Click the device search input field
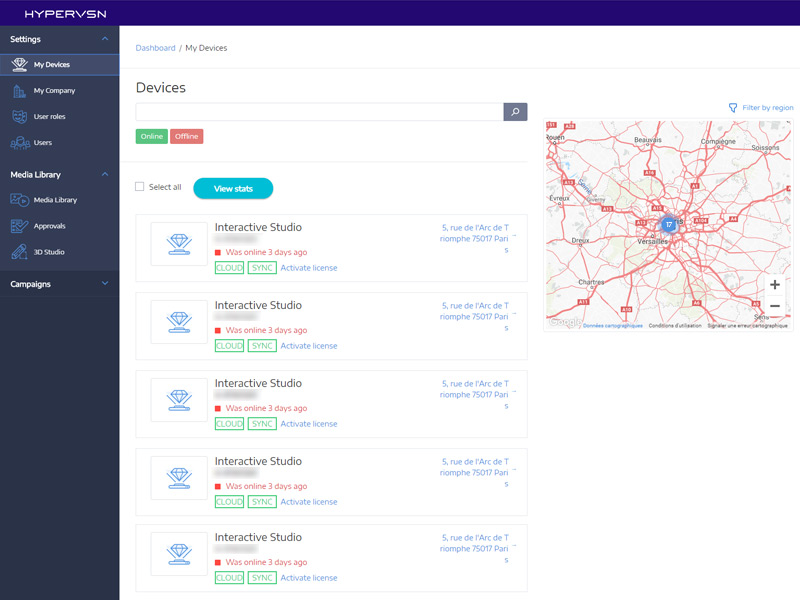The height and width of the screenshot is (600, 800). click(x=319, y=112)
